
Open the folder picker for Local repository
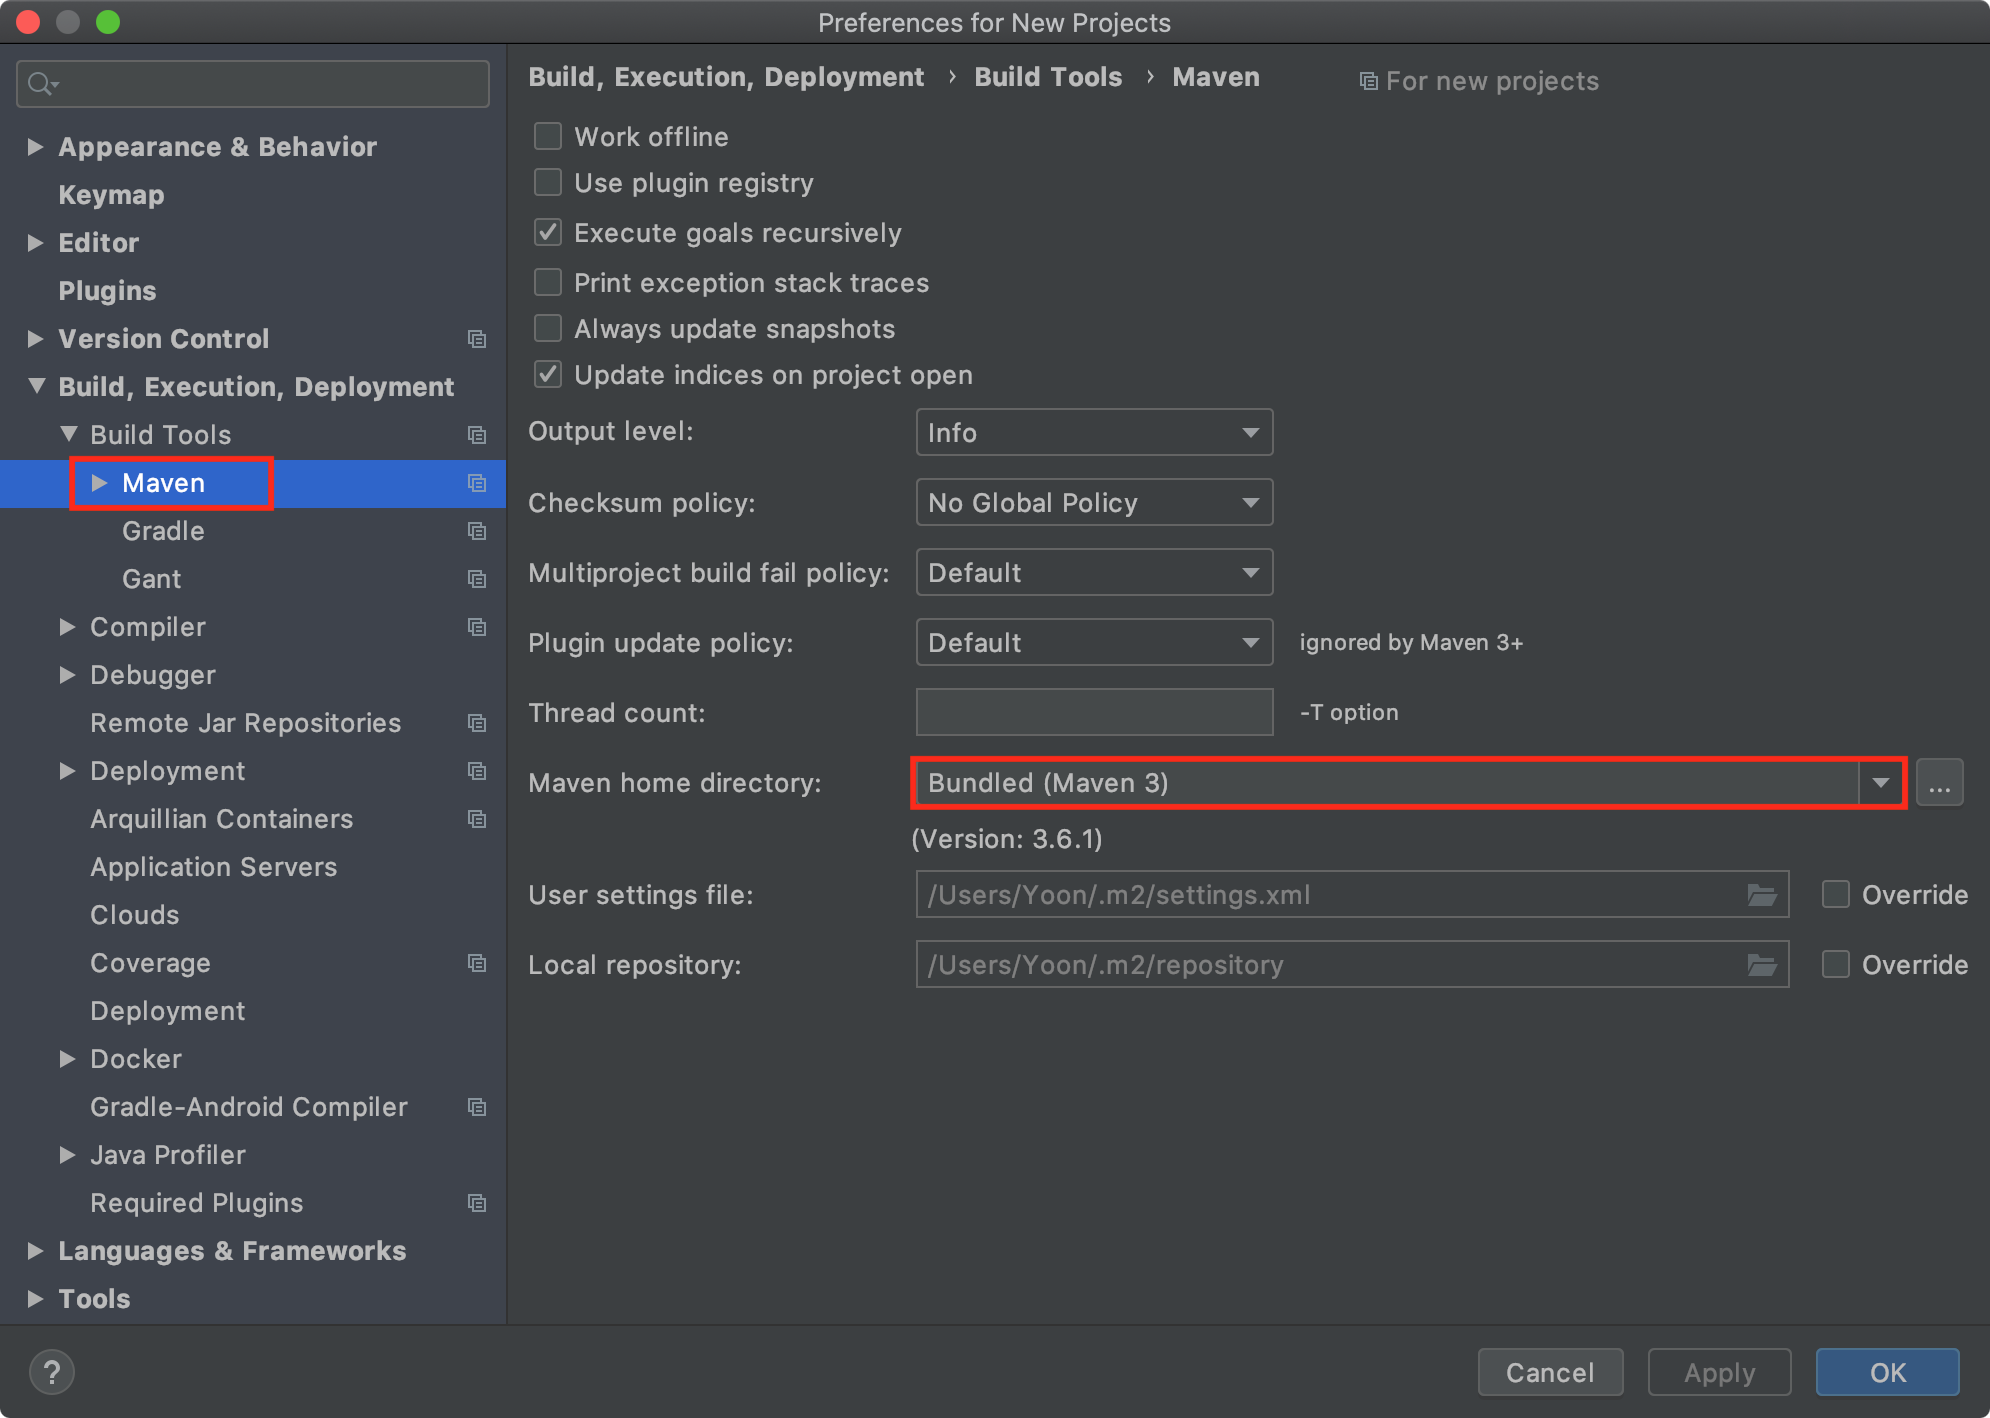tap(1761, 964)
